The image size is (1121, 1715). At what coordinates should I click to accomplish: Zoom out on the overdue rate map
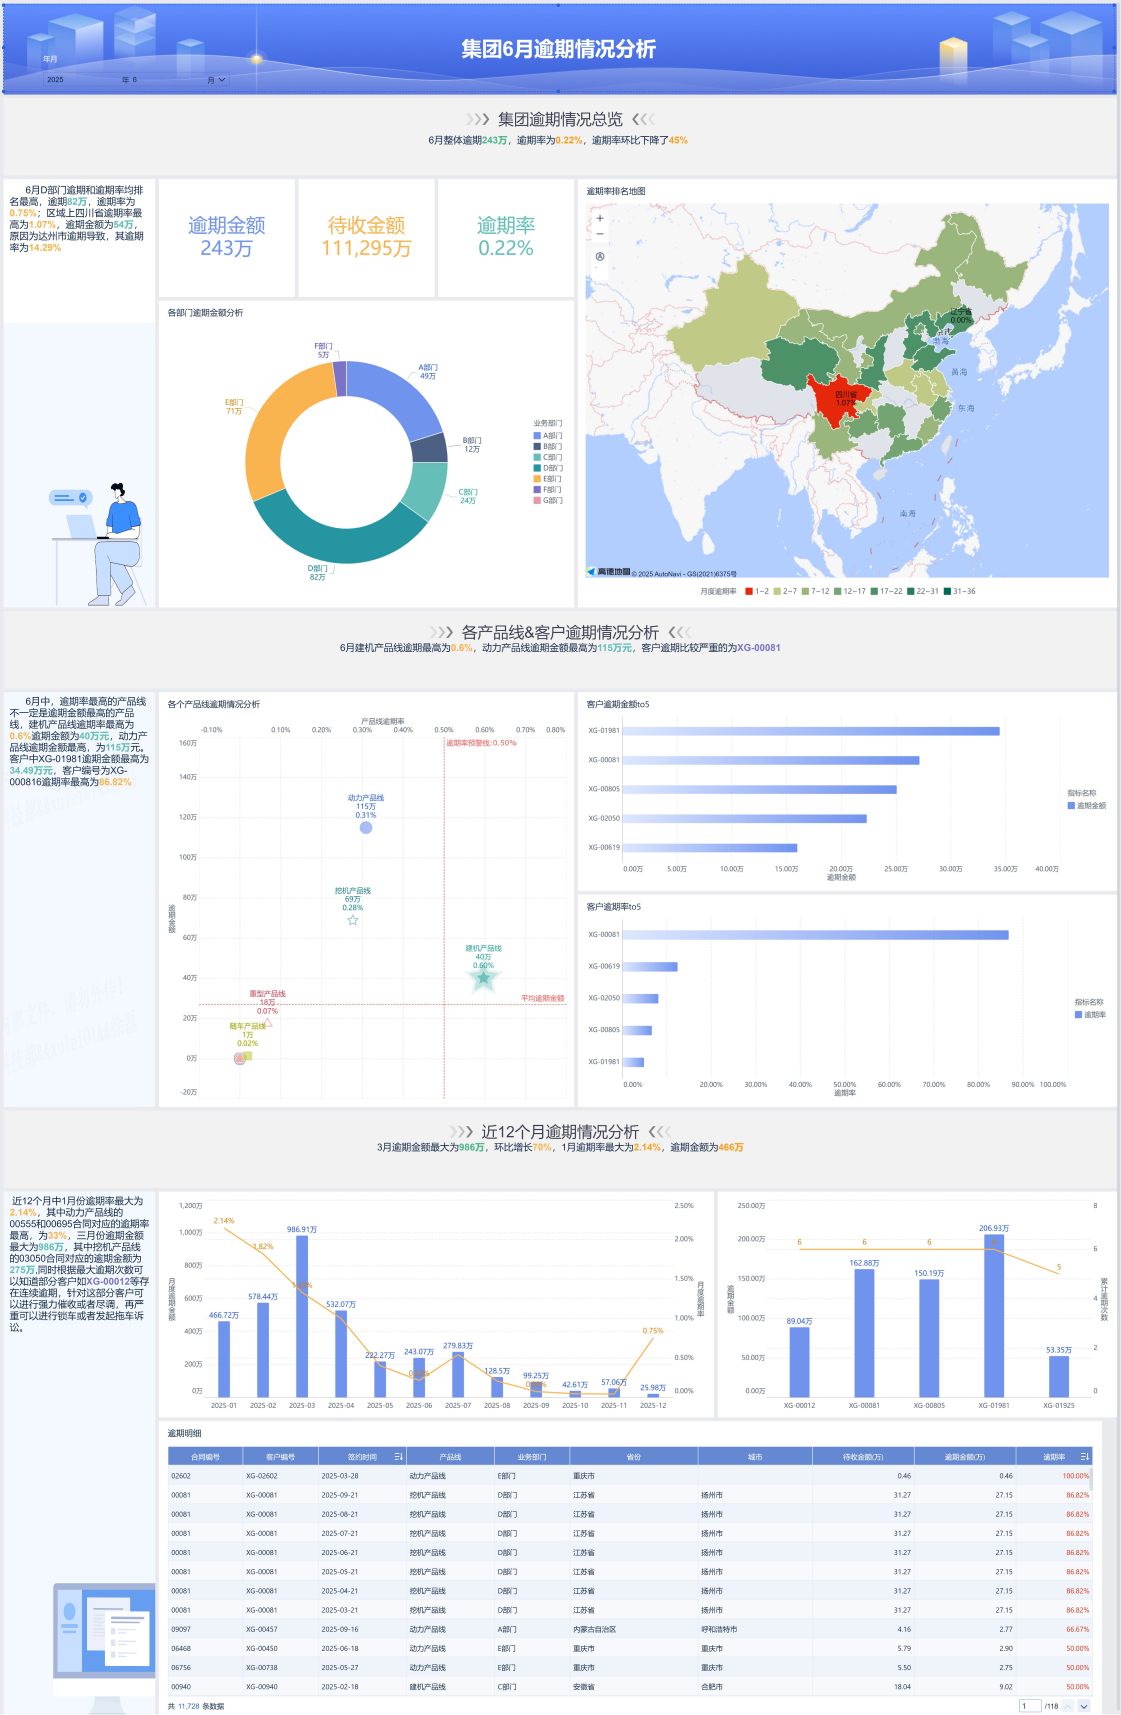coord(600,234)
